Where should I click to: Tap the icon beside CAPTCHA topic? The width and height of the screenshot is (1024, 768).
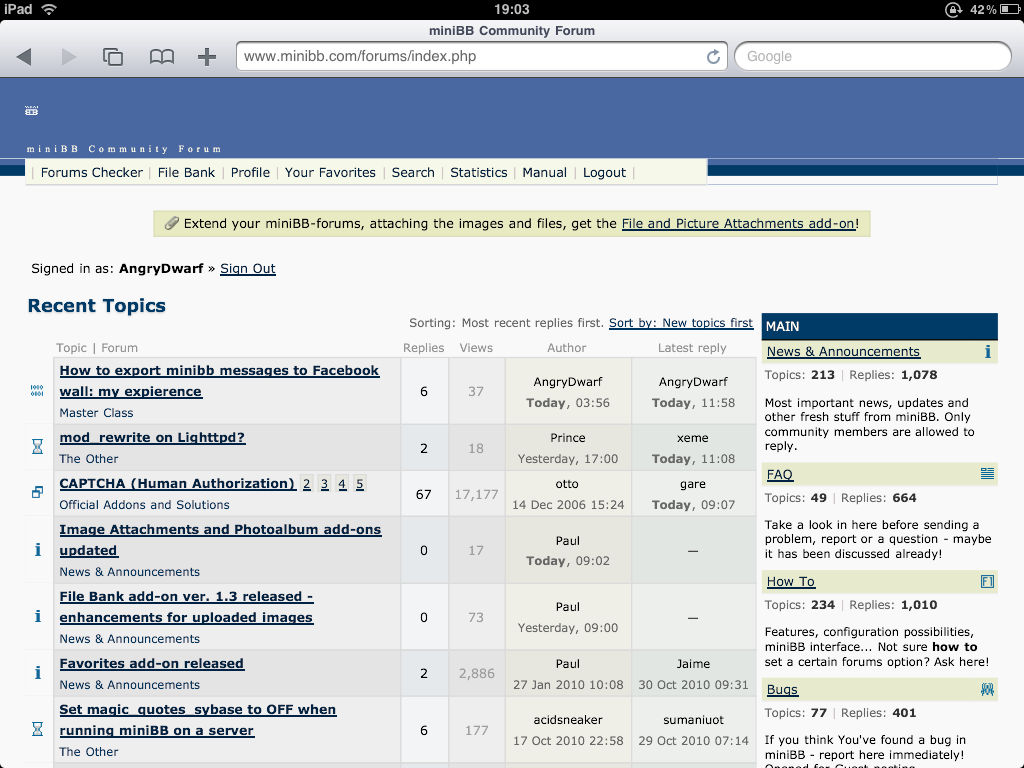pyautogui.click(x=37, y=492)
